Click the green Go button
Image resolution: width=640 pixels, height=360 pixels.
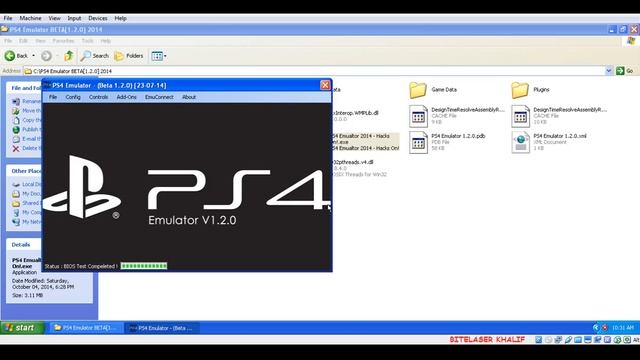click(x=625, y=71)
